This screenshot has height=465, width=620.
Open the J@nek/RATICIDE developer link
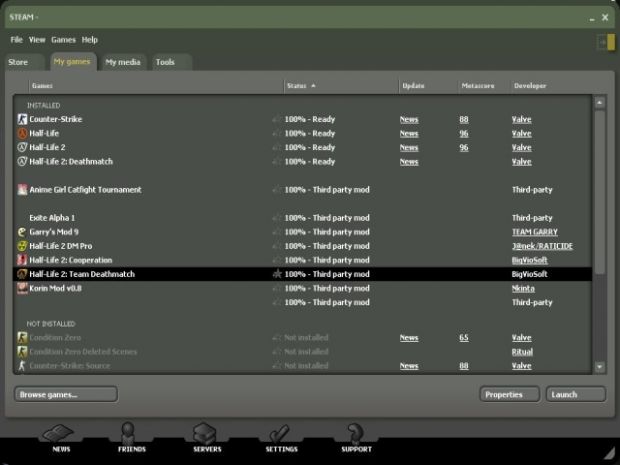point(542,246)
